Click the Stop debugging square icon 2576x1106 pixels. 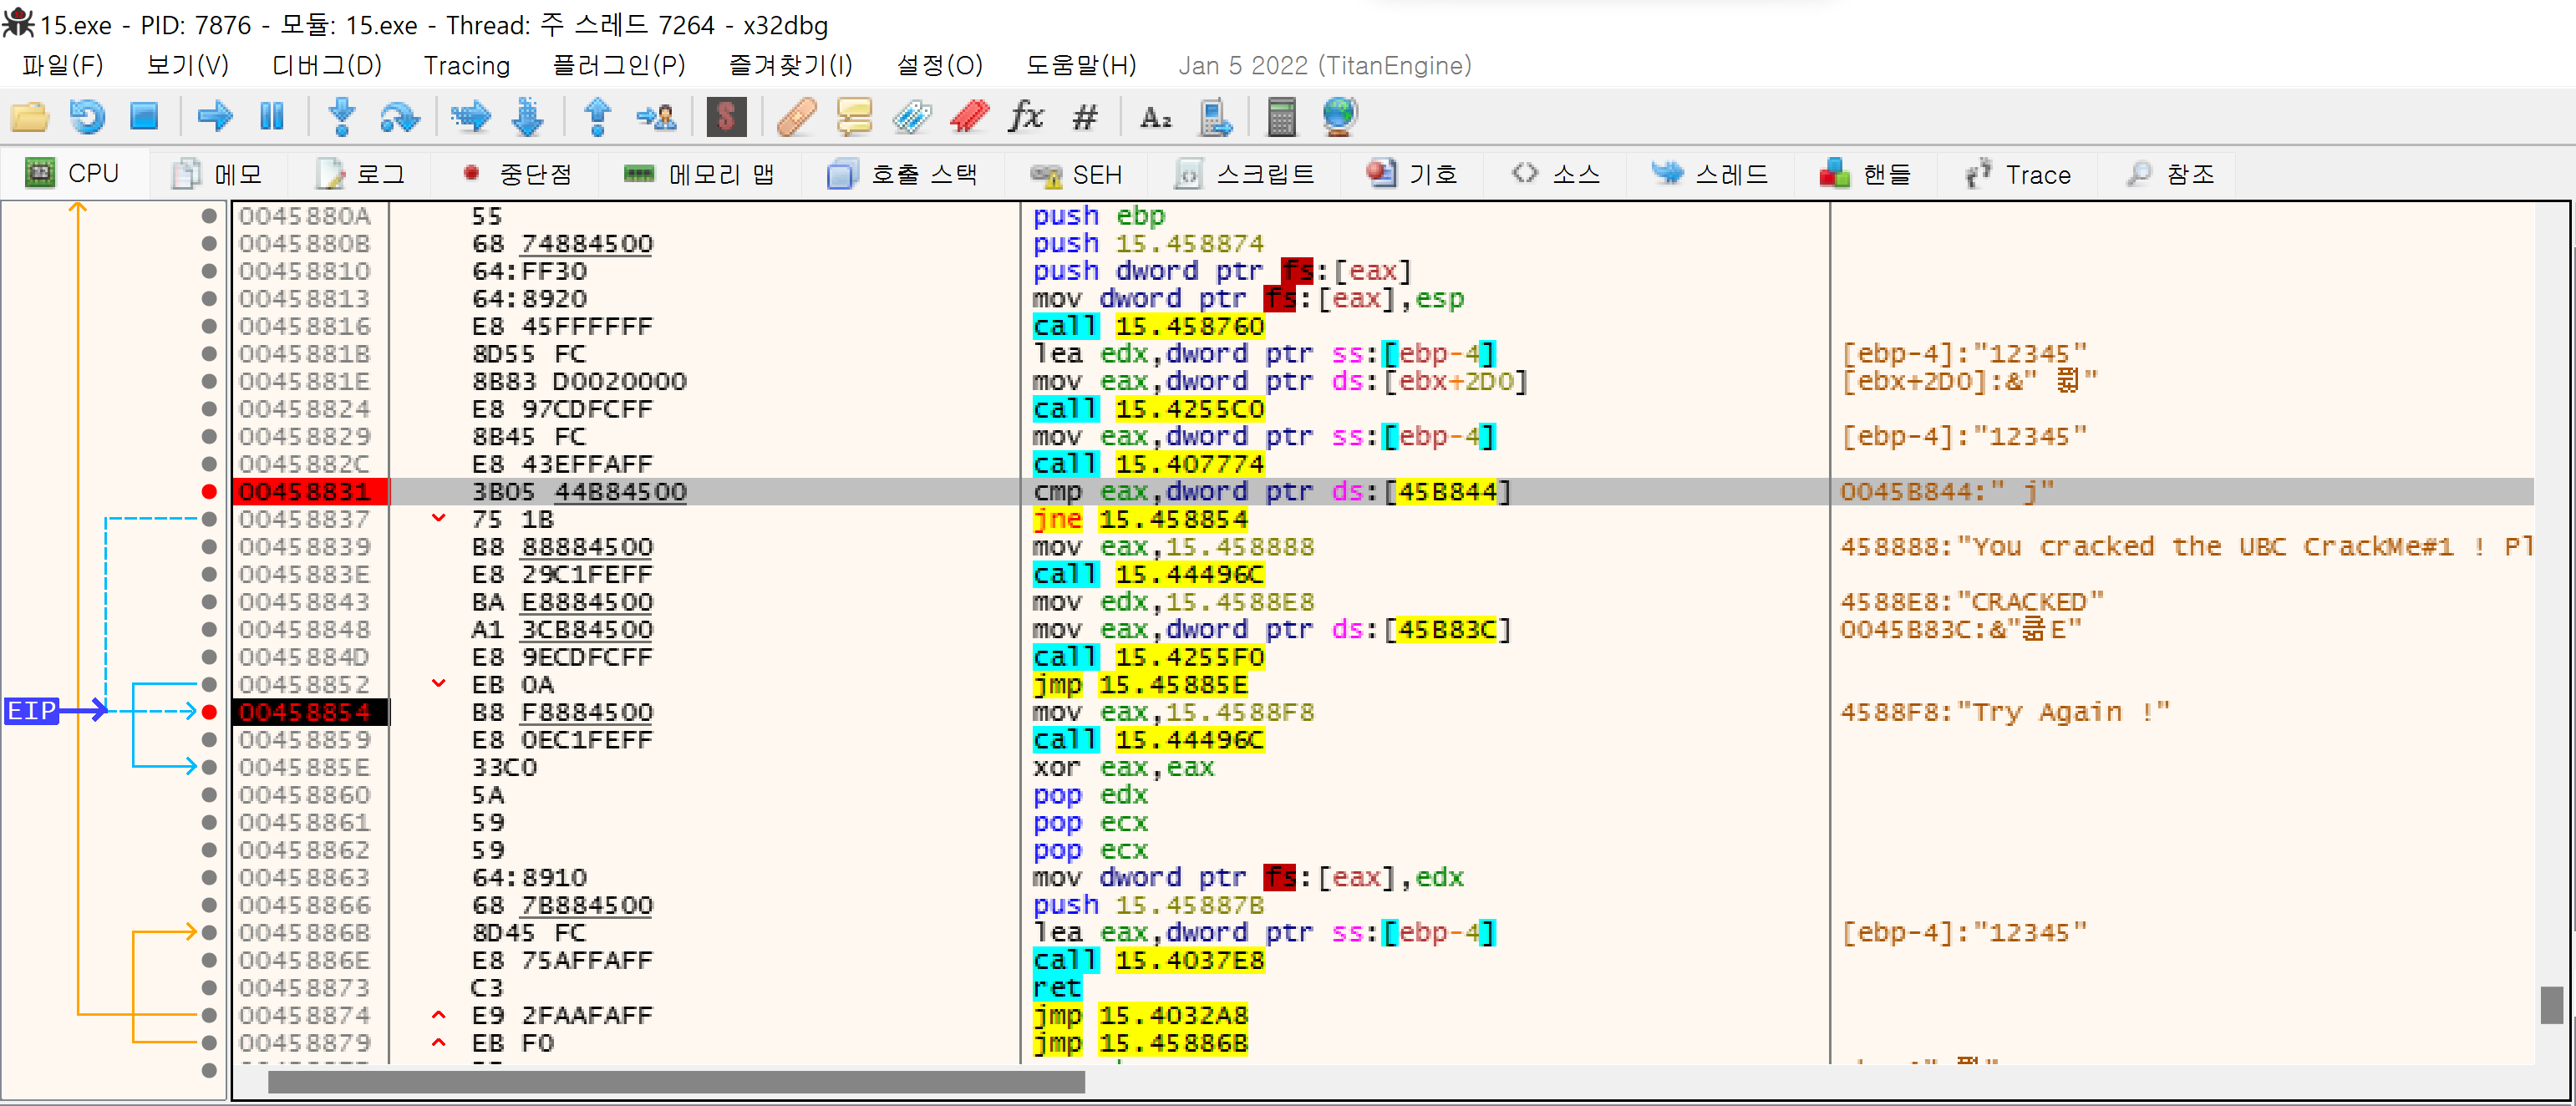(x=144, y=117)
